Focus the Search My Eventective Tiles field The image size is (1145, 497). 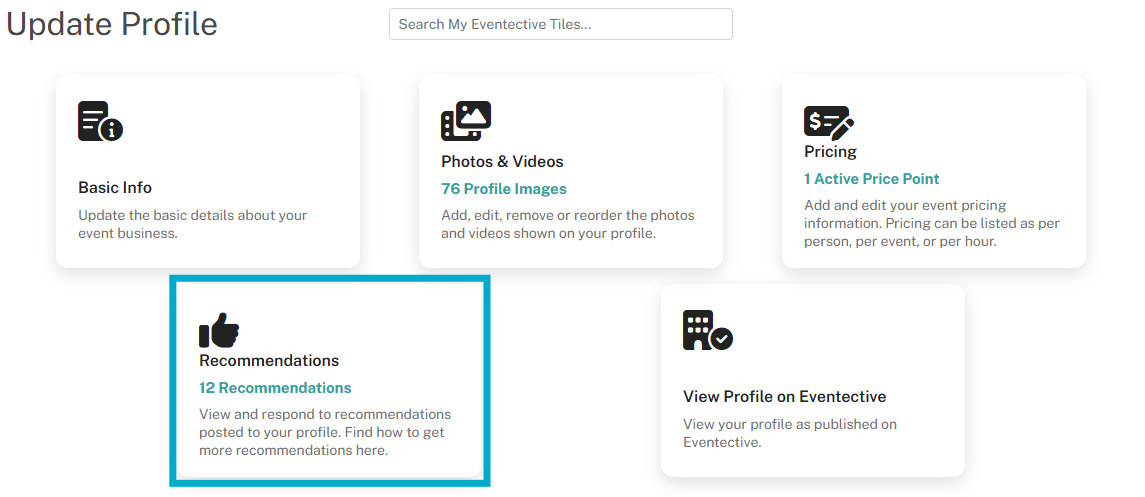561,24
